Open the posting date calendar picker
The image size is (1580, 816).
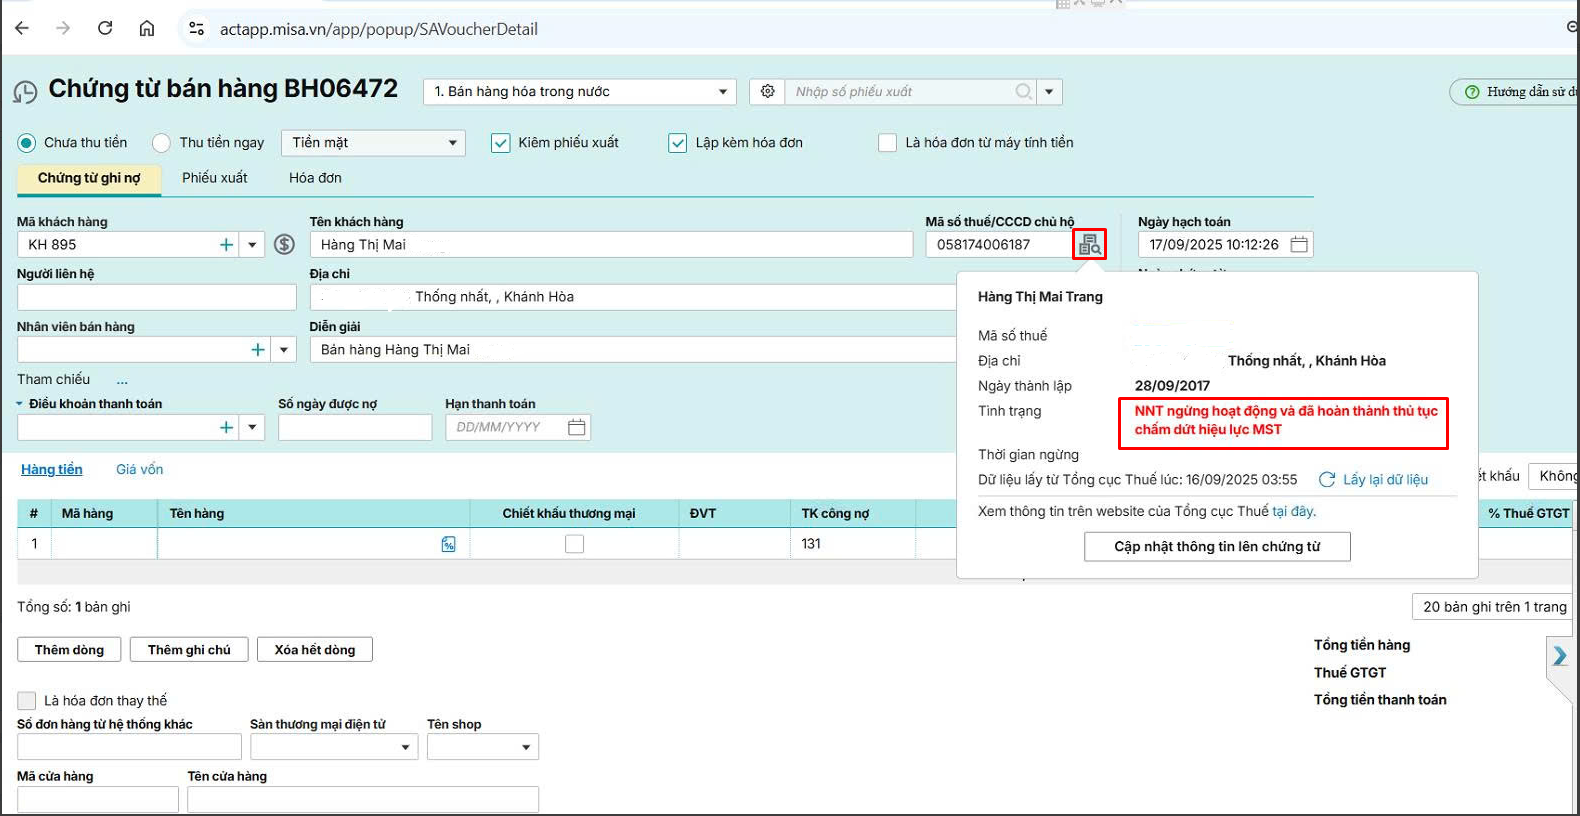(1299, 244)
